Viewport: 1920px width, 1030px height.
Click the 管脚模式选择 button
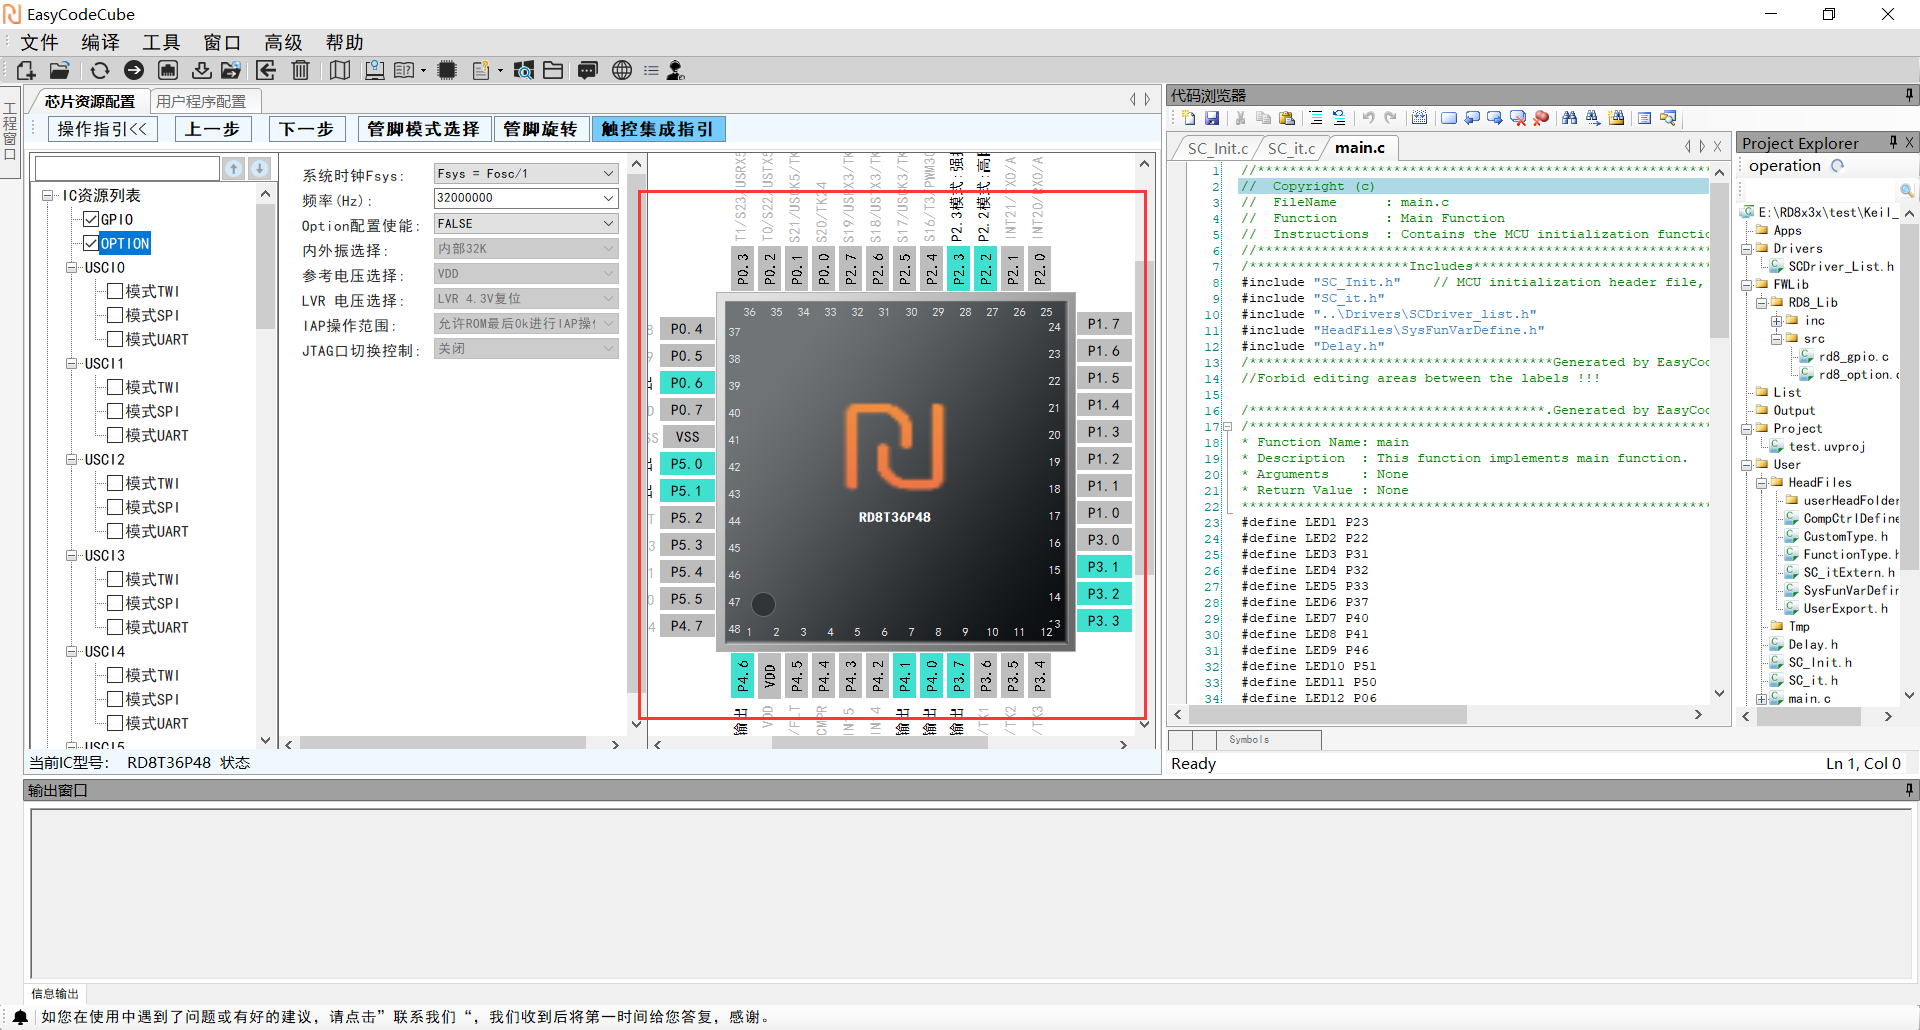point(424,129)
